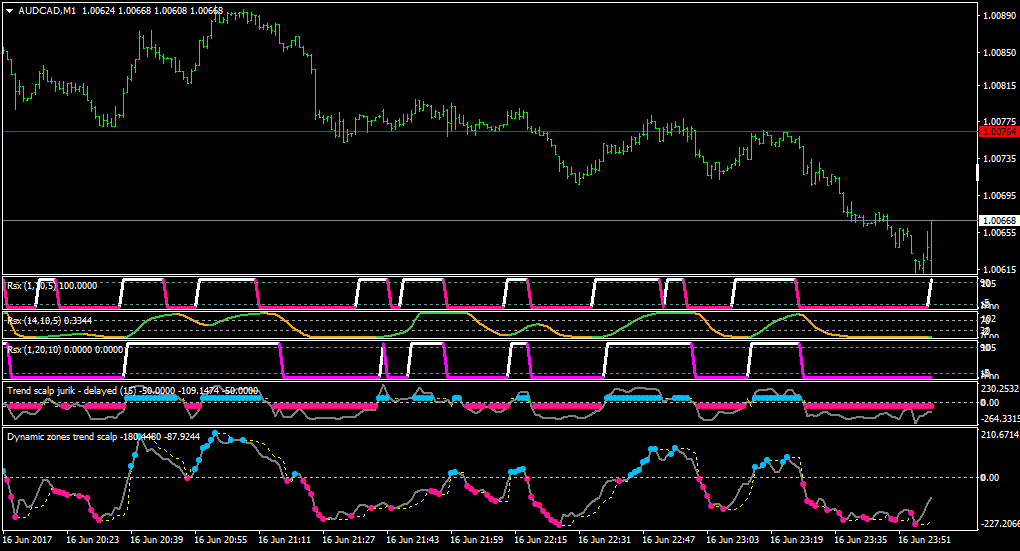
Task: Click the 230.2532 value on Trend scalp scale
Action: (x=1000, y=389)
